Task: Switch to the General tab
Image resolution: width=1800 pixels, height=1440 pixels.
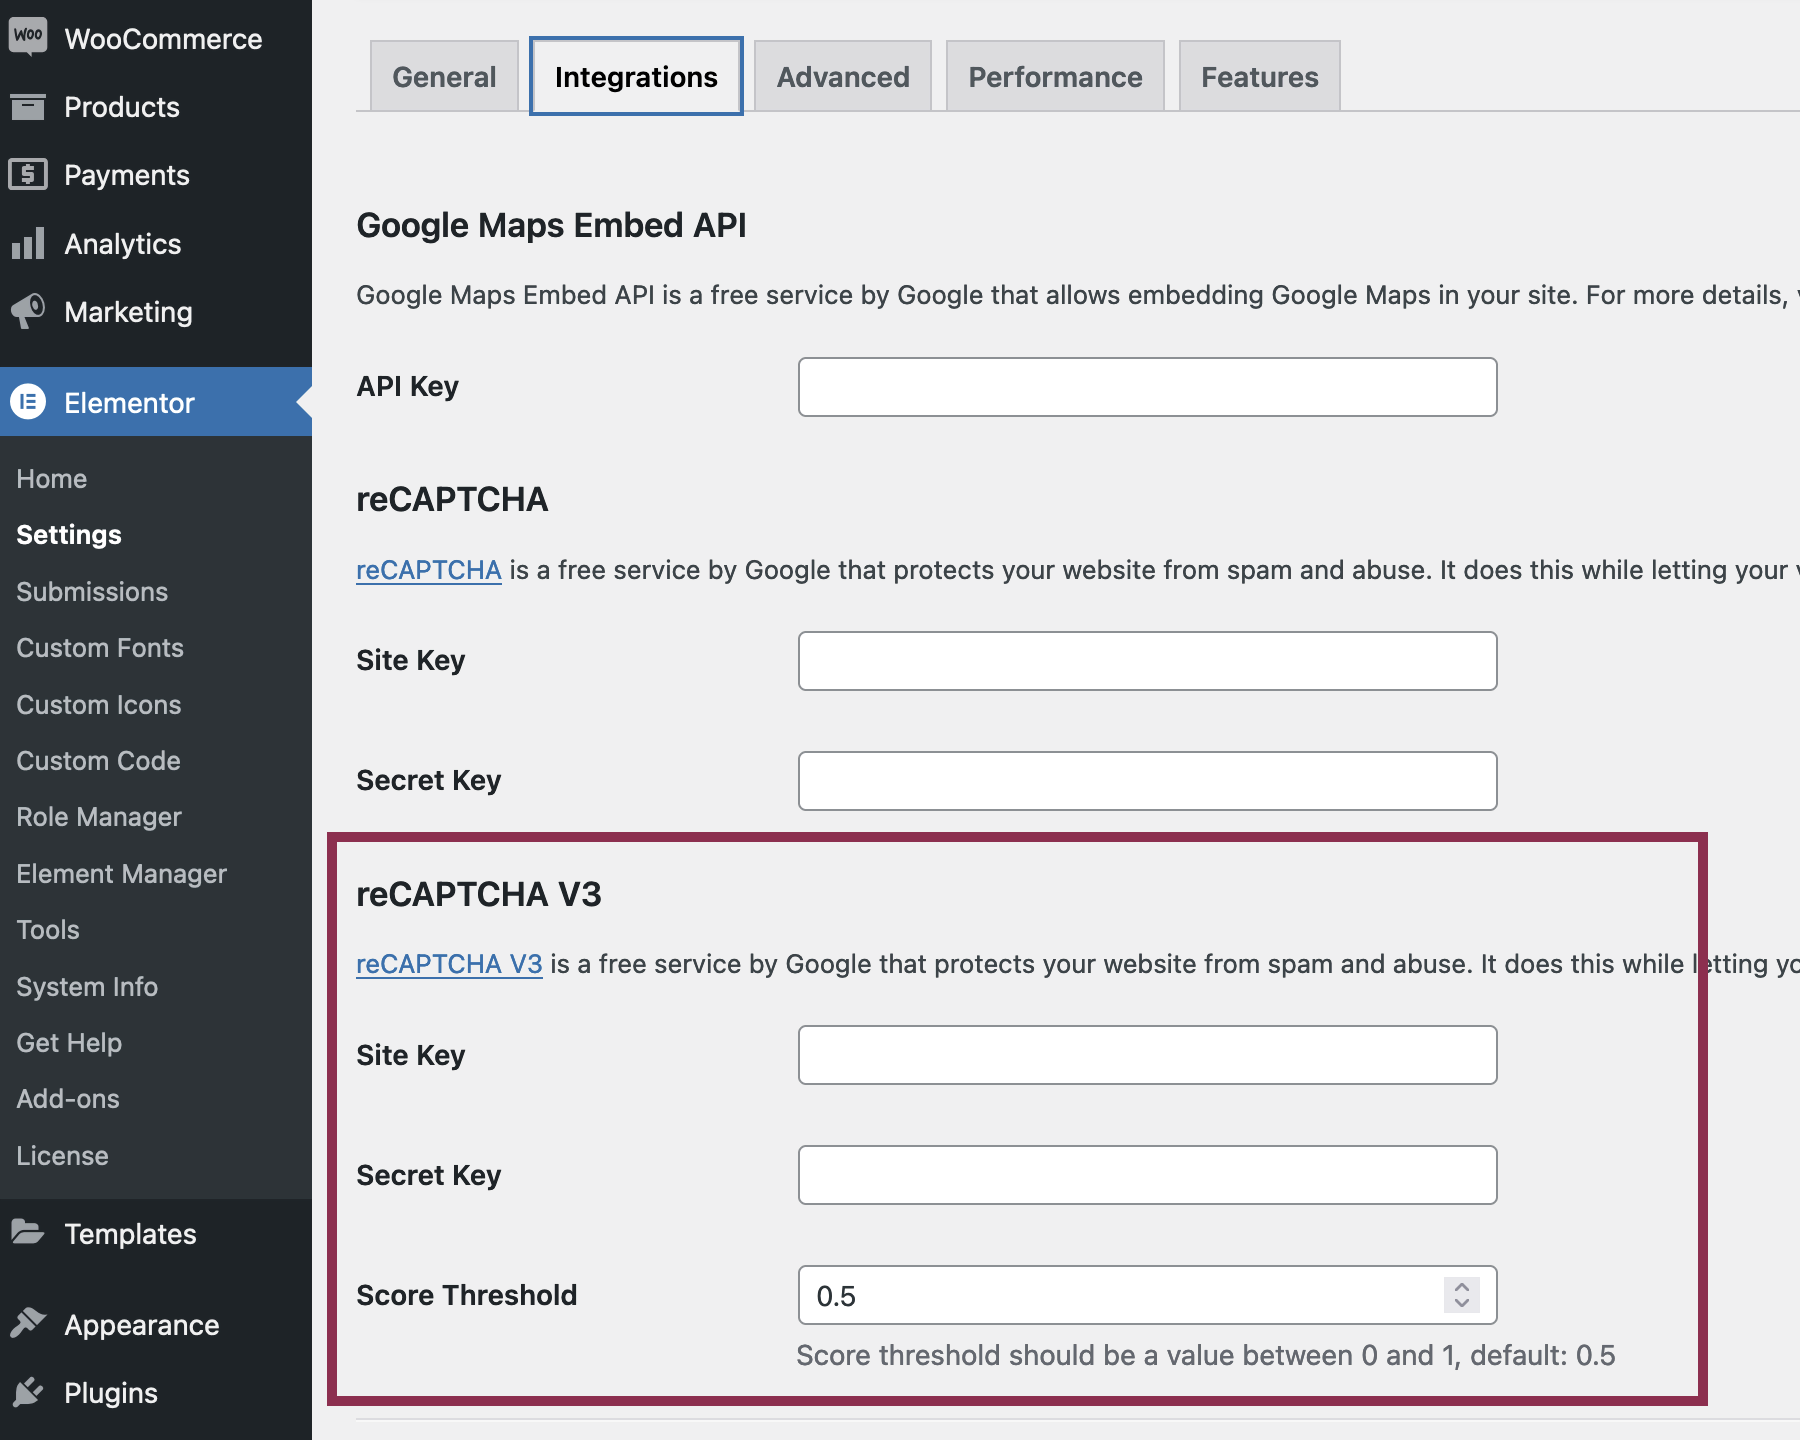Action: click(x=444, y=77)
